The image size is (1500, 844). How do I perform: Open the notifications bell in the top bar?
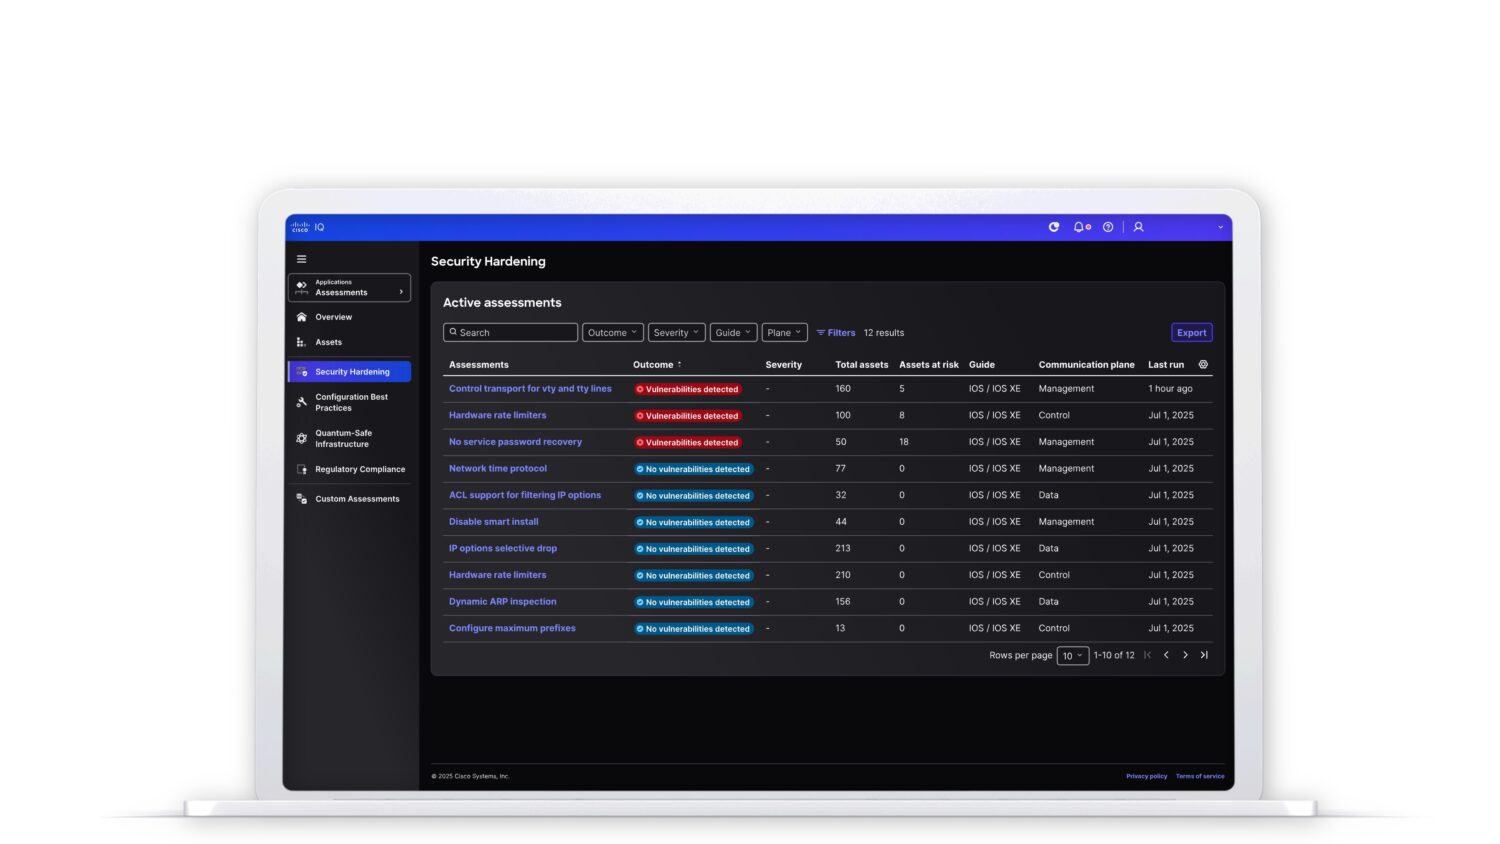(1078, 227)
